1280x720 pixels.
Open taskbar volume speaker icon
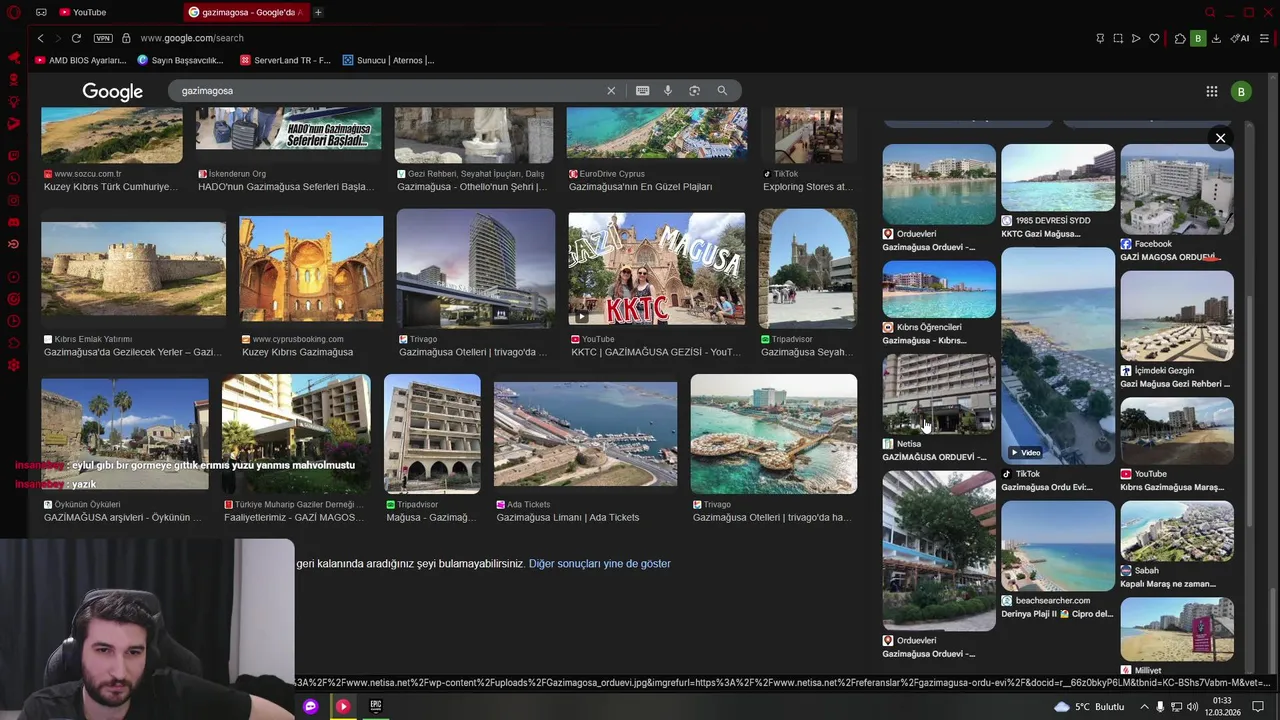click(x=1192, y=706)
